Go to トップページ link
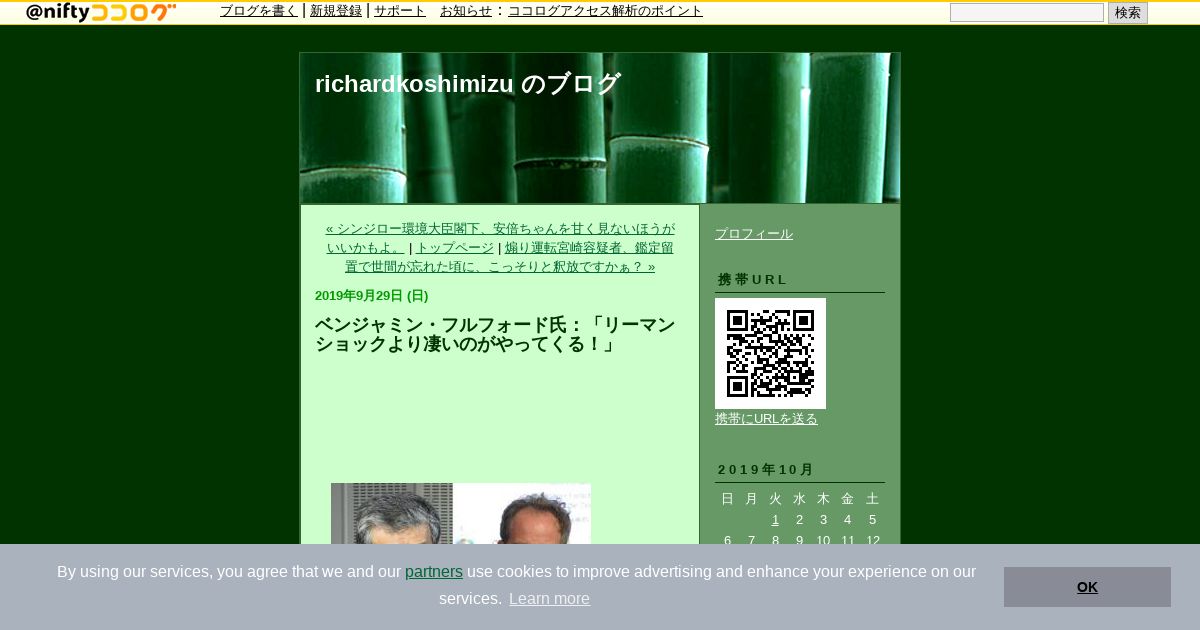Screen dimensions: 1200x630 [x=455, y=247]
